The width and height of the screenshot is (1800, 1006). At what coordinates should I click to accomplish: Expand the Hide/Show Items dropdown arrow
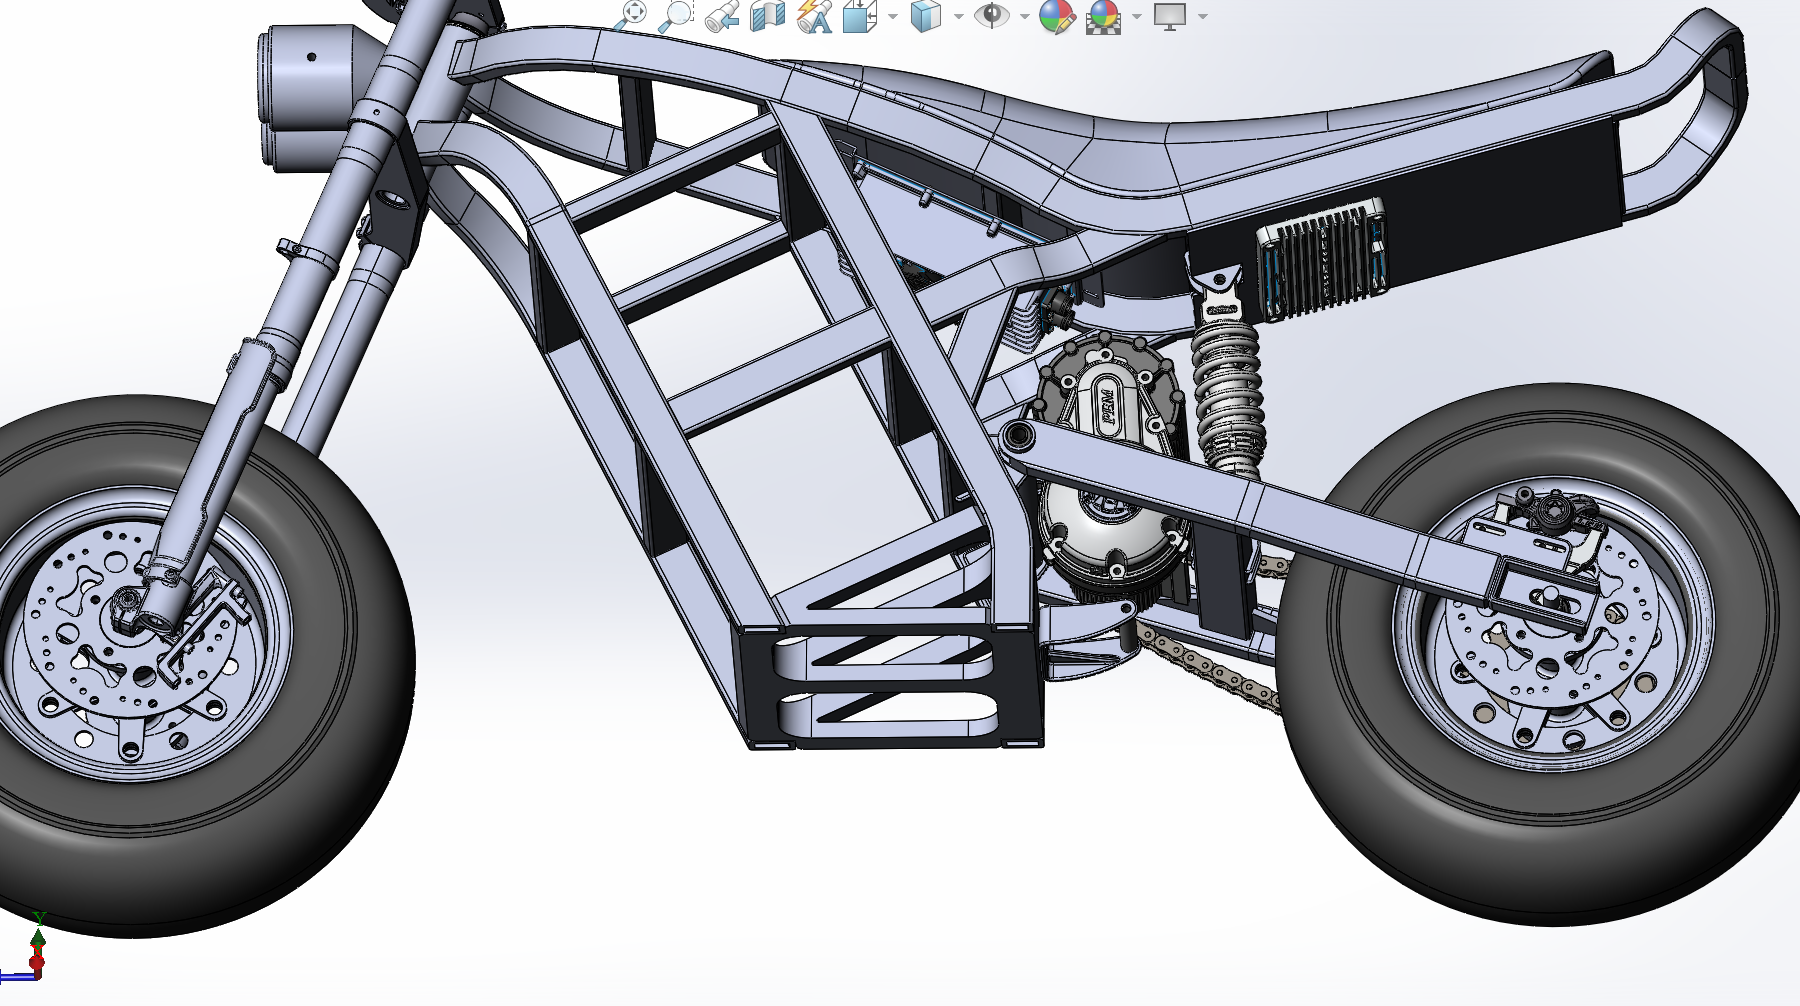point(1024,17)
